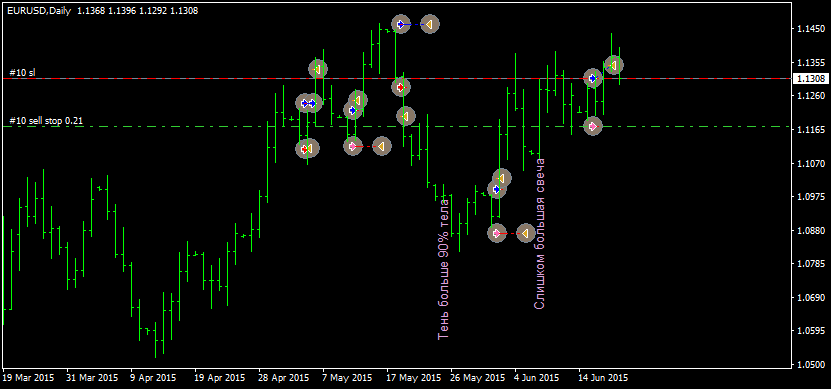Select the yellow arrow at the 1.0880 price level
Image resolution: width=831 pixels, height=389 pixels.
(525, 233)
